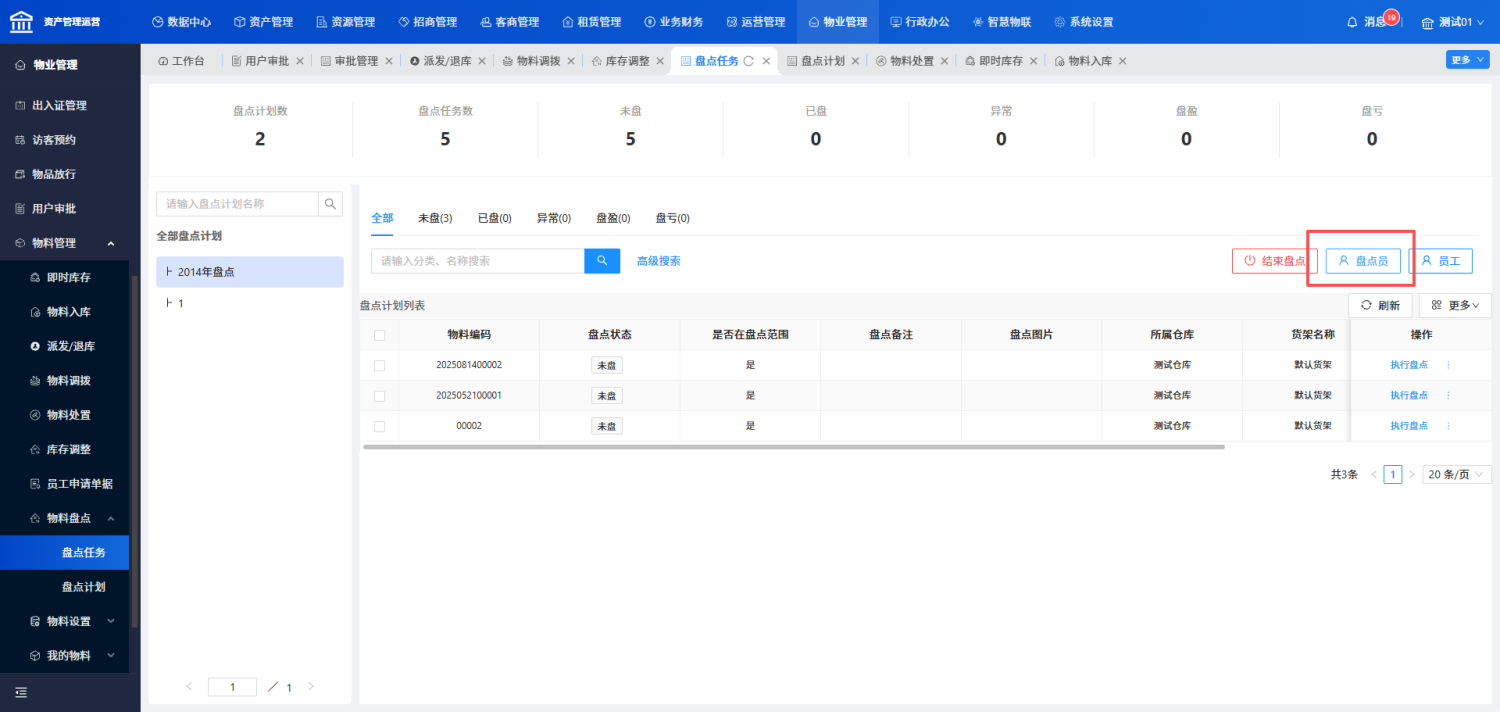The image size is (1500, 712).
Task: Click the sidebar collapse icon at bottom left
Action: click(x=21, y=692)
